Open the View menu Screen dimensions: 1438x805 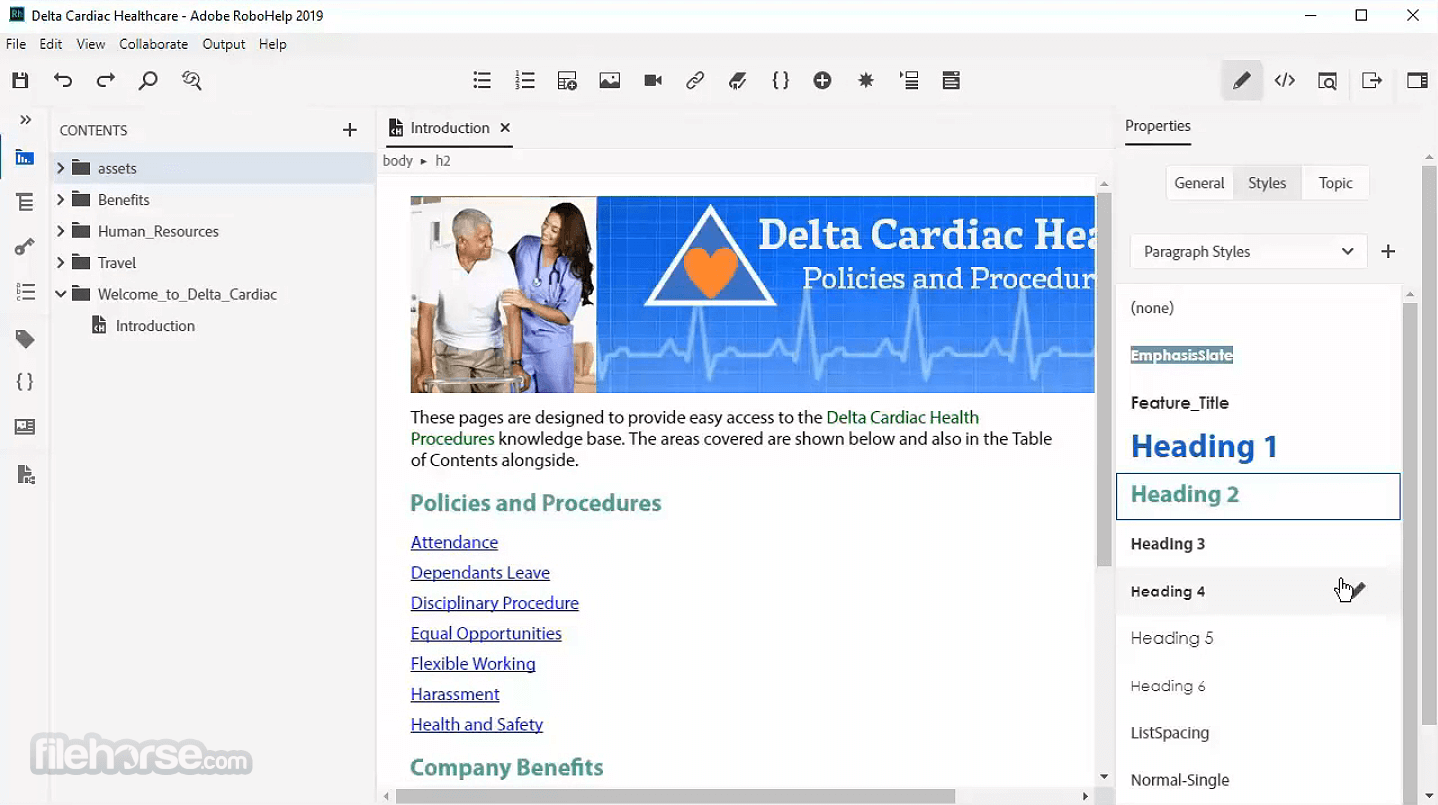pos(91,44)
